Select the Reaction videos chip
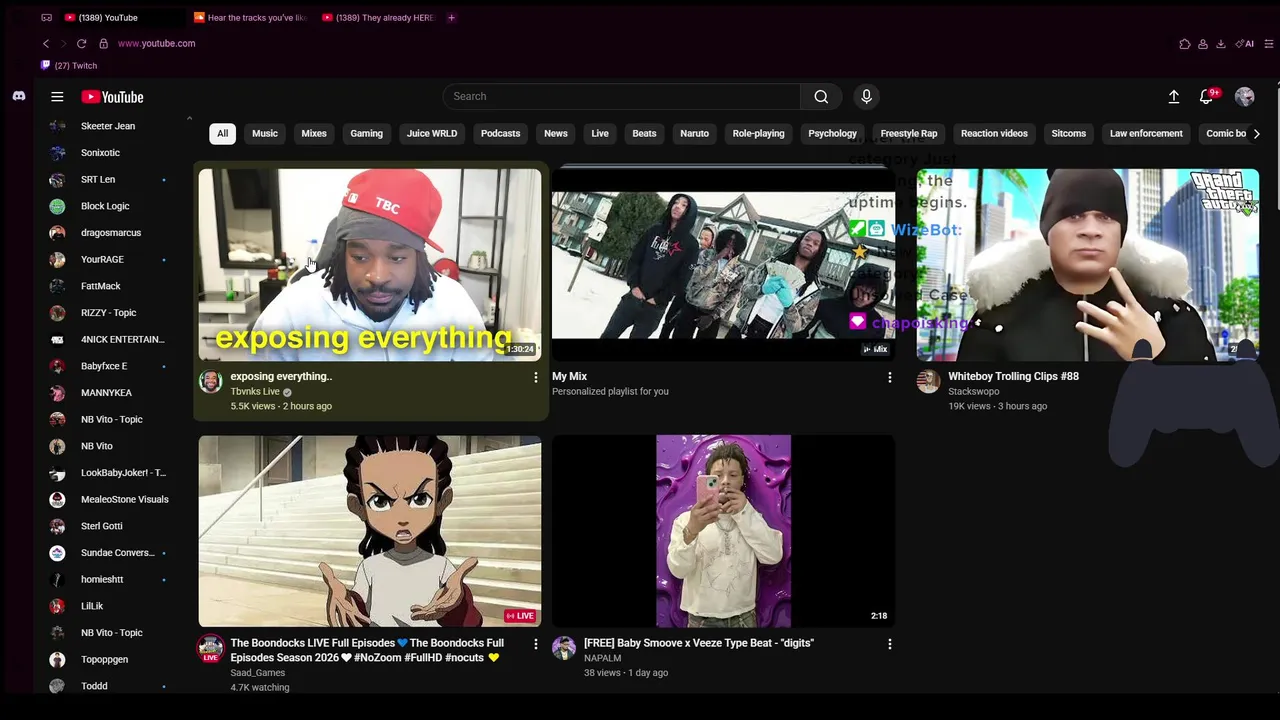The height and width of the screenshot is (720, 1280). click(x=994, y=133)
